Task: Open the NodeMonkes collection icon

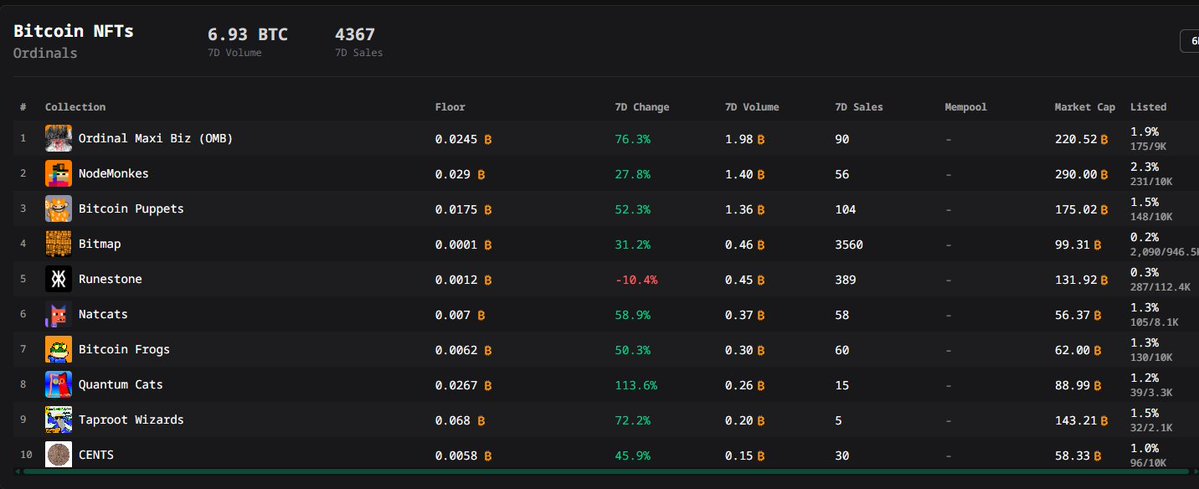Action: point(59,174)
